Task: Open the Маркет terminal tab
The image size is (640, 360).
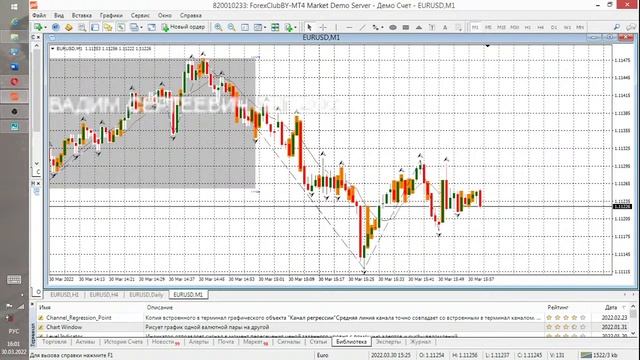Action: [x=255, y=342]
